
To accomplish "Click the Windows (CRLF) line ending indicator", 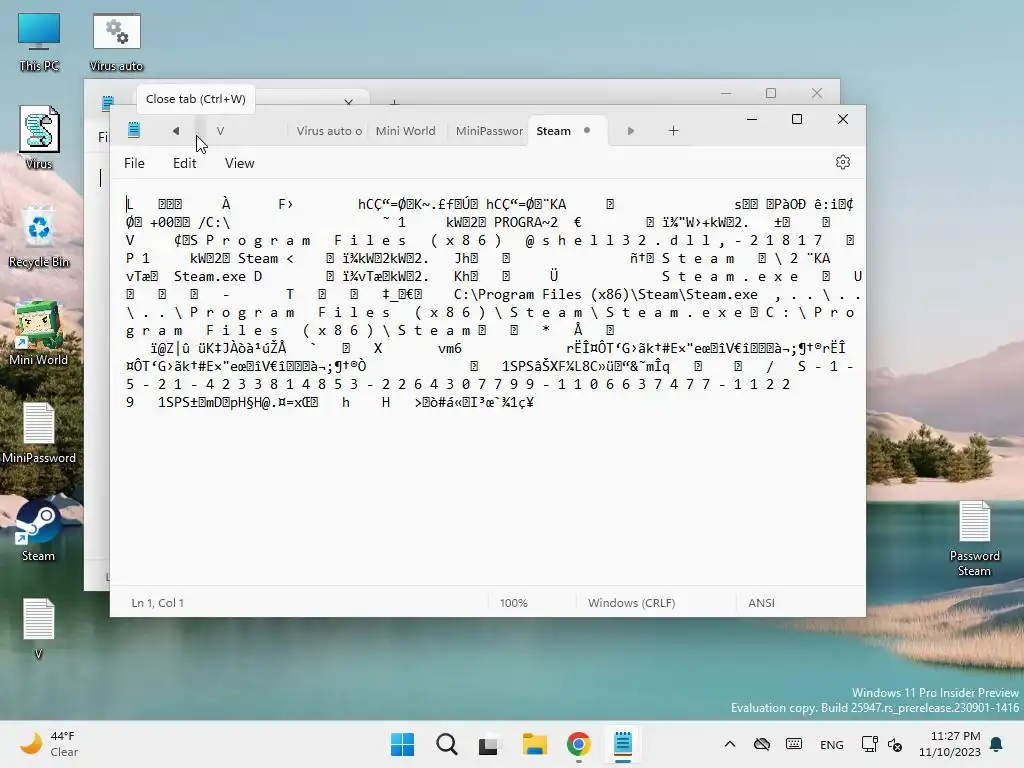I will 632,603.
